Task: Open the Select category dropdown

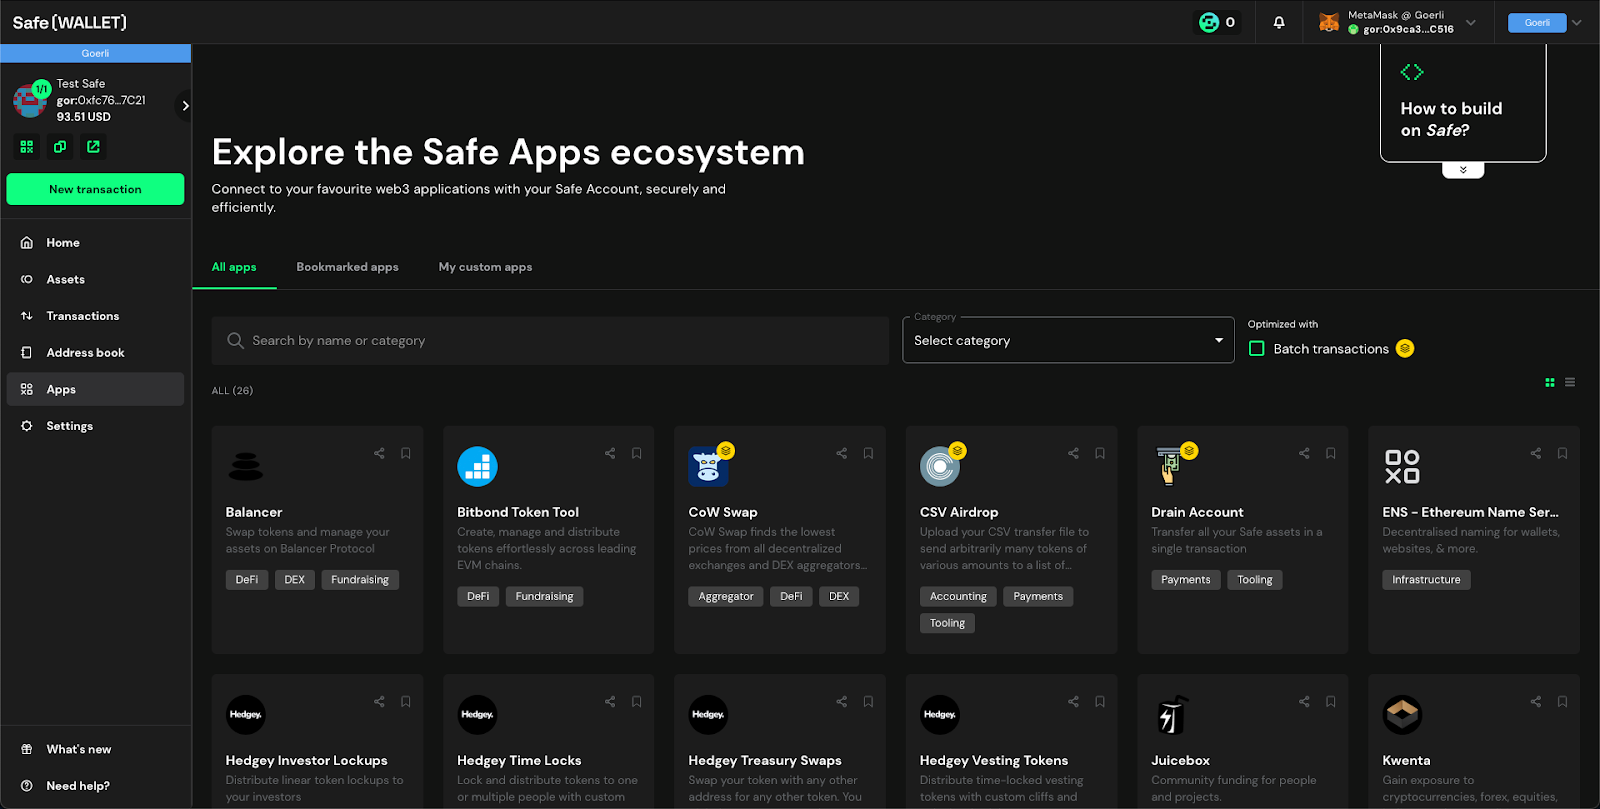Action: 1067,340
